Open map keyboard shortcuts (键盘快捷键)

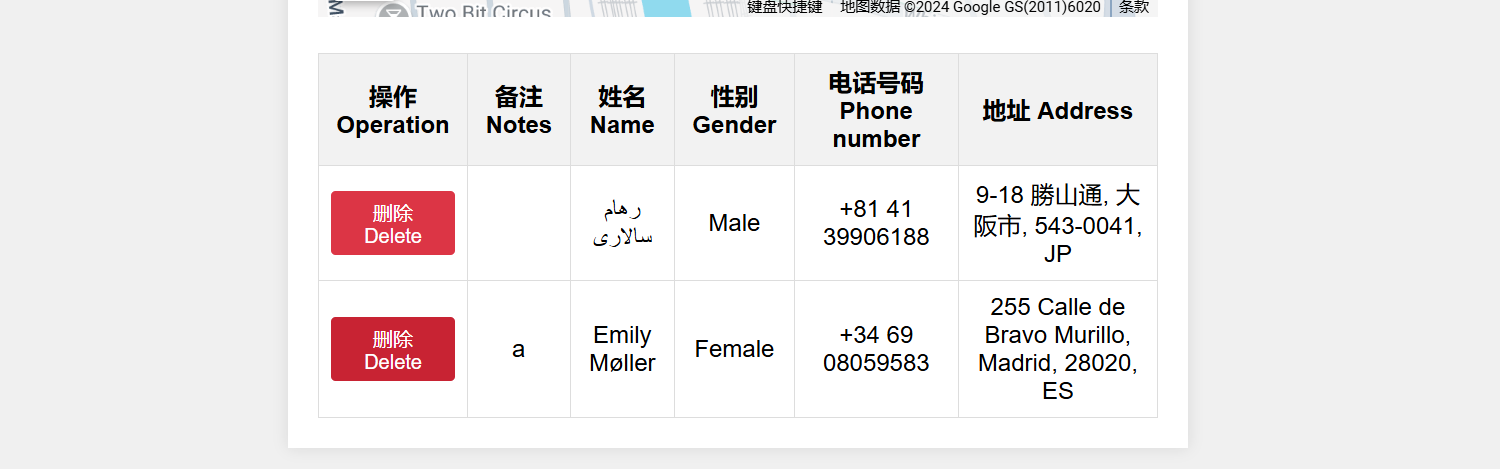pyautogui.click(x=784, y=7)
